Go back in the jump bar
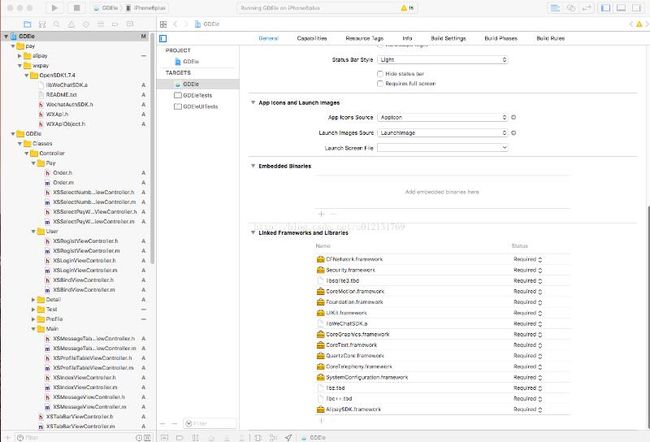 pyautogui.click(x=175, y=24)
